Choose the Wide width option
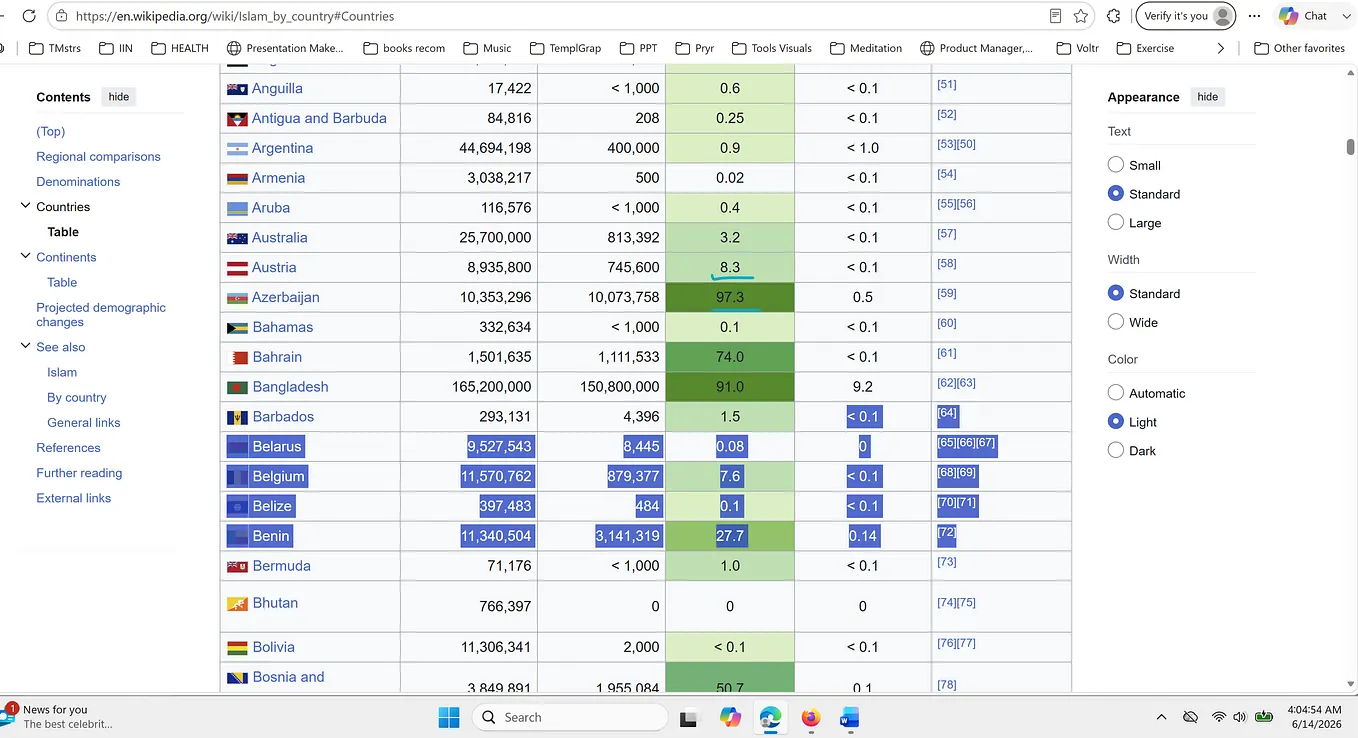The height and width of the screenshot is (738, 1358). pos(1116,322)
